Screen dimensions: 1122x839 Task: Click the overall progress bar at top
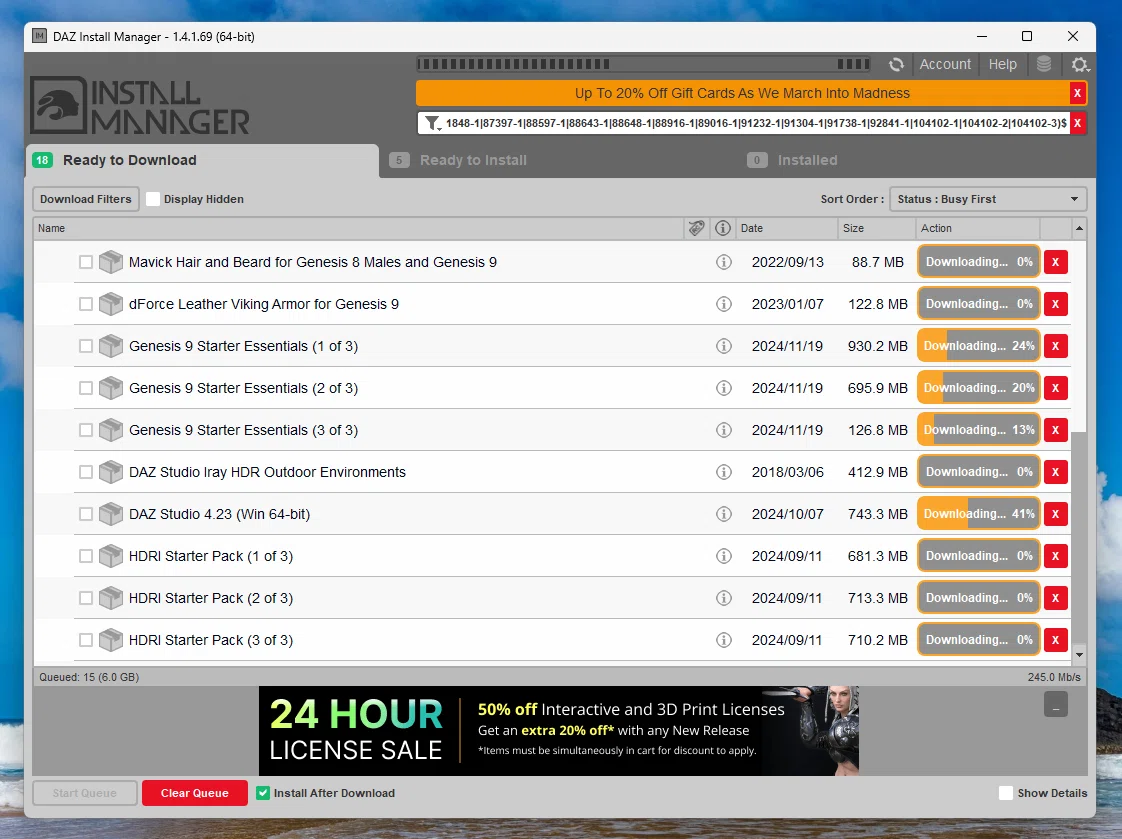coord(643,64)
